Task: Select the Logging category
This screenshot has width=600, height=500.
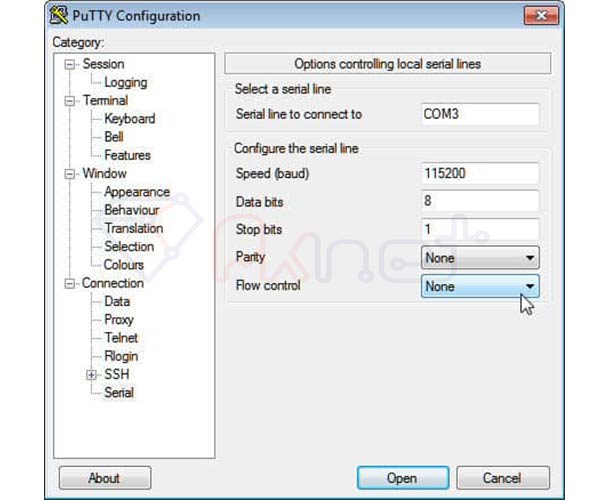Action: click(126, 82)
